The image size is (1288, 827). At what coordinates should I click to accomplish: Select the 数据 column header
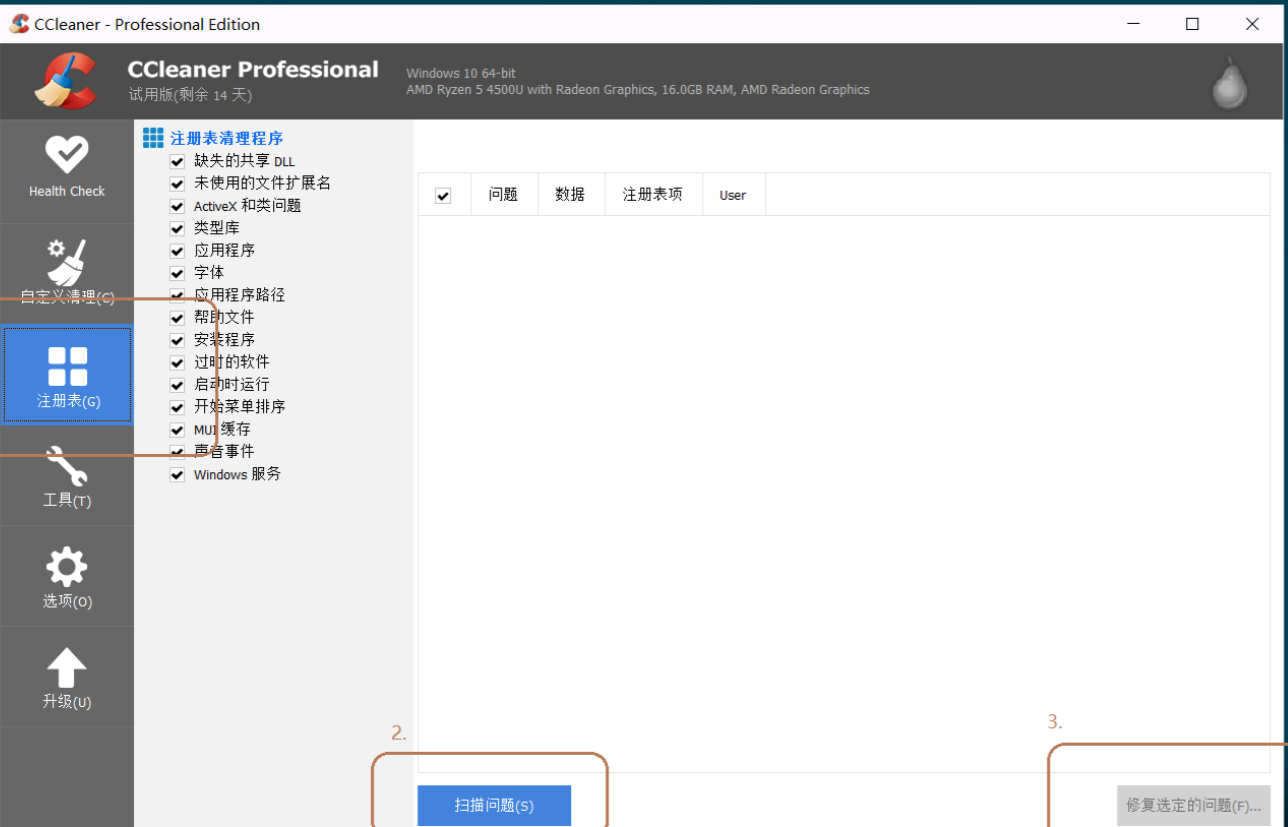pyautogui.click(x=571, y=194)
